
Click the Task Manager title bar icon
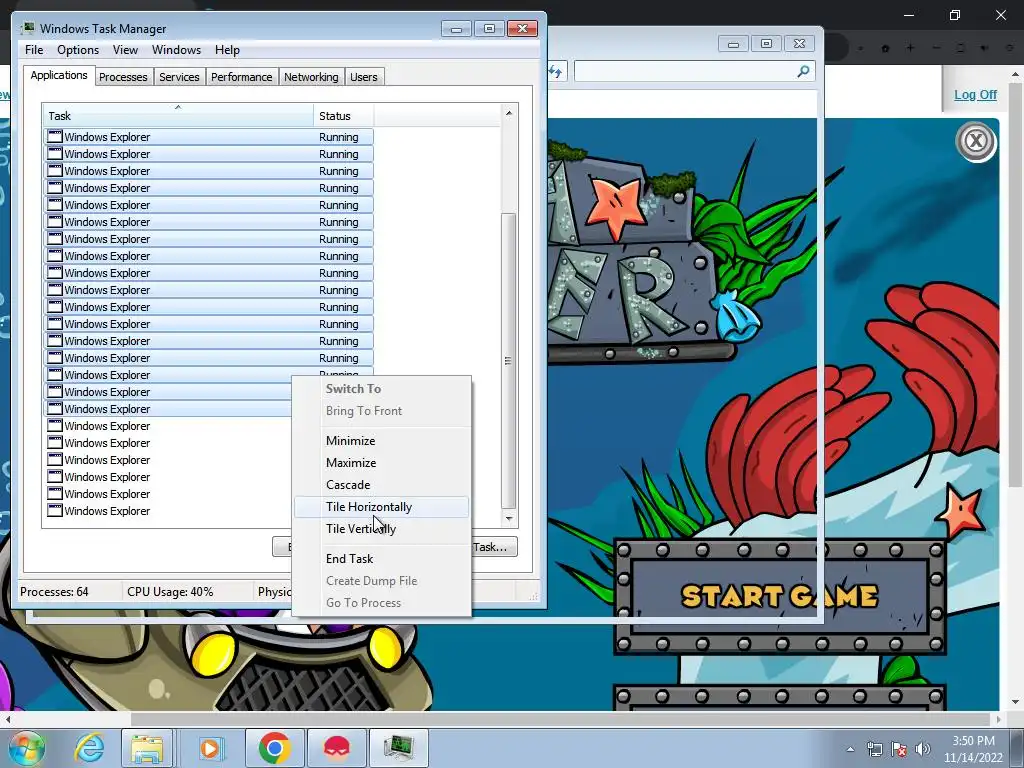[28, 28]
